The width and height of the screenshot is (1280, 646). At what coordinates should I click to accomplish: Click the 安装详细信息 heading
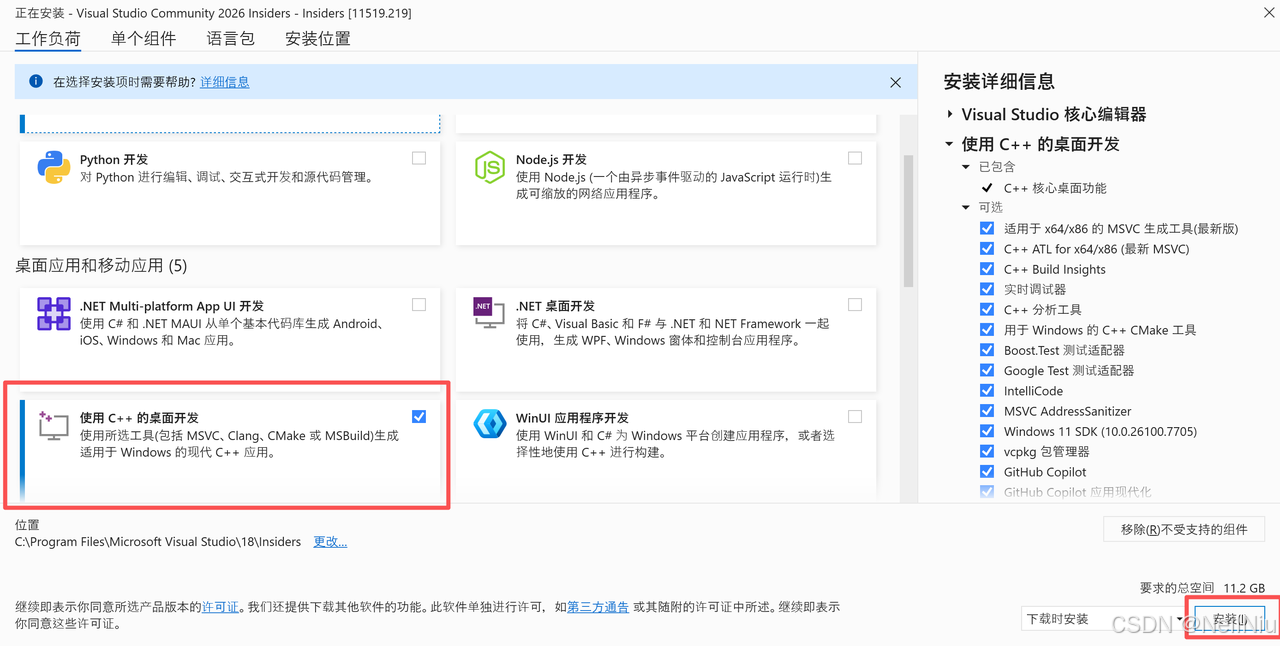coord(999,82)
